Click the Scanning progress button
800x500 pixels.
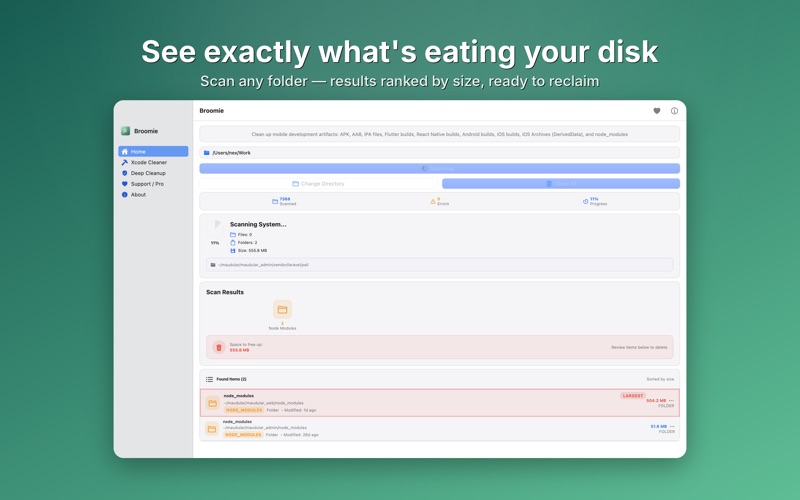click(439, 168)
